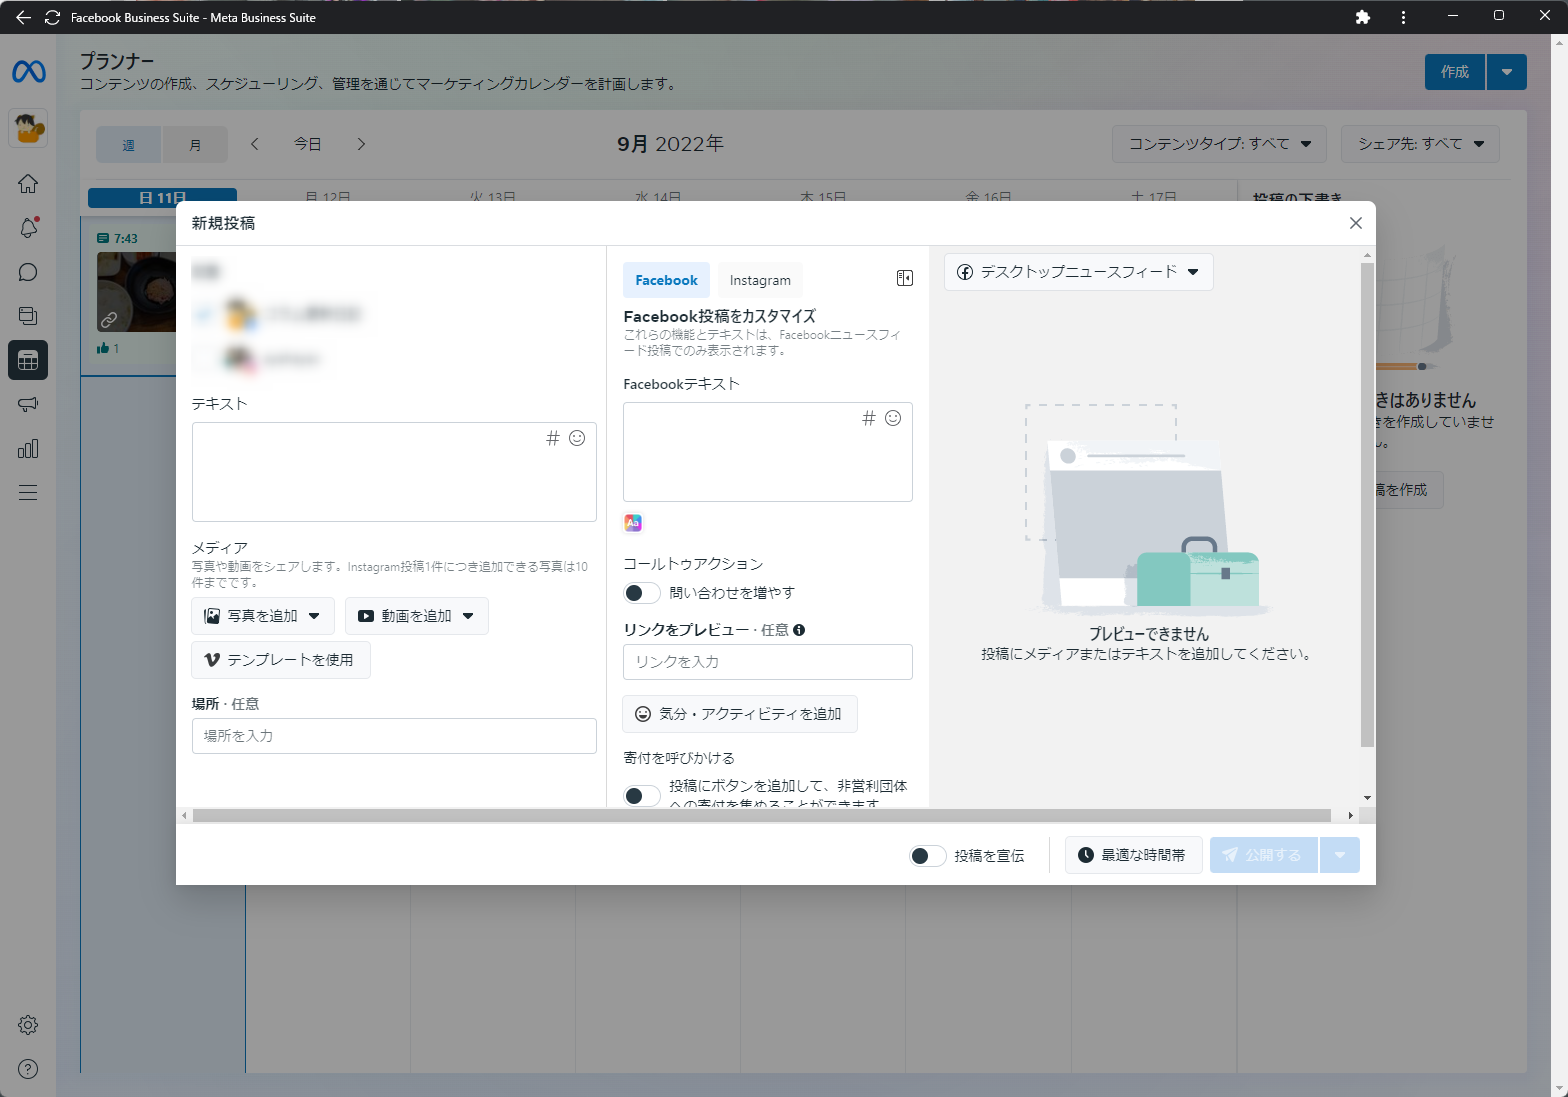
Task: Click the info icon beside リンクをプレビュー
Action: click(799, 630)
